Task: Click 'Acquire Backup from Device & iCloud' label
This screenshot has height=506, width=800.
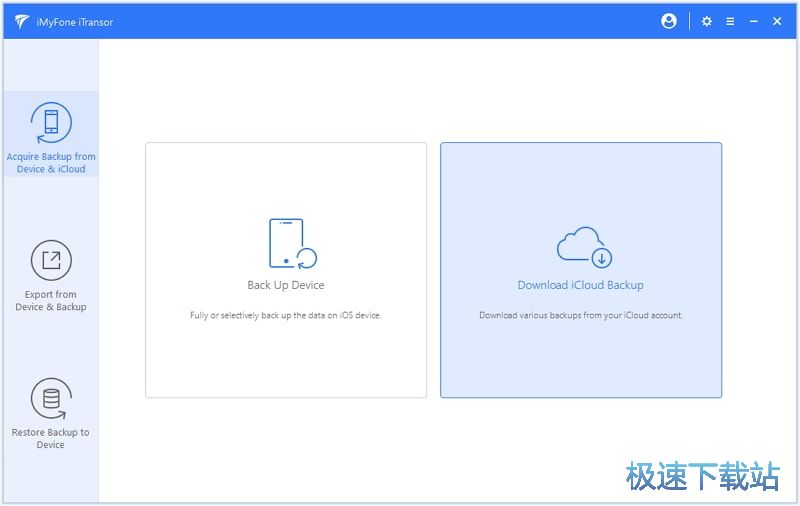Action: 51,163
